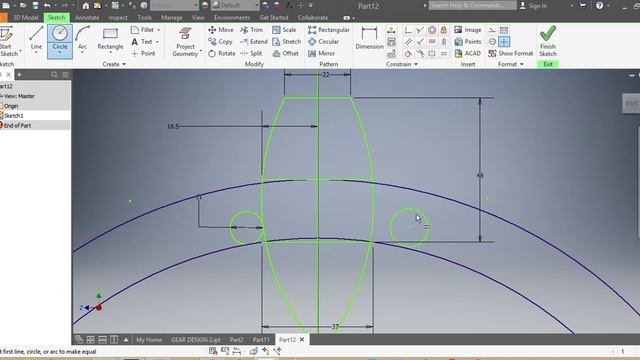
Task: Apply the Tangent constraint
Action: click(x=408, y=53)
